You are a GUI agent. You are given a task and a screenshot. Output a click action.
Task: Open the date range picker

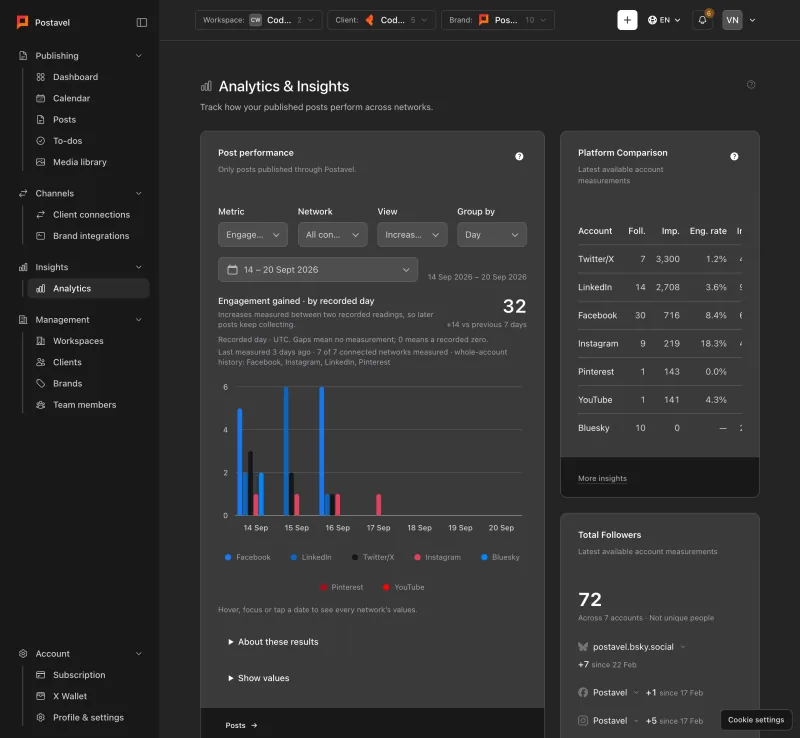pyautogui.click(x=318, y=269)
